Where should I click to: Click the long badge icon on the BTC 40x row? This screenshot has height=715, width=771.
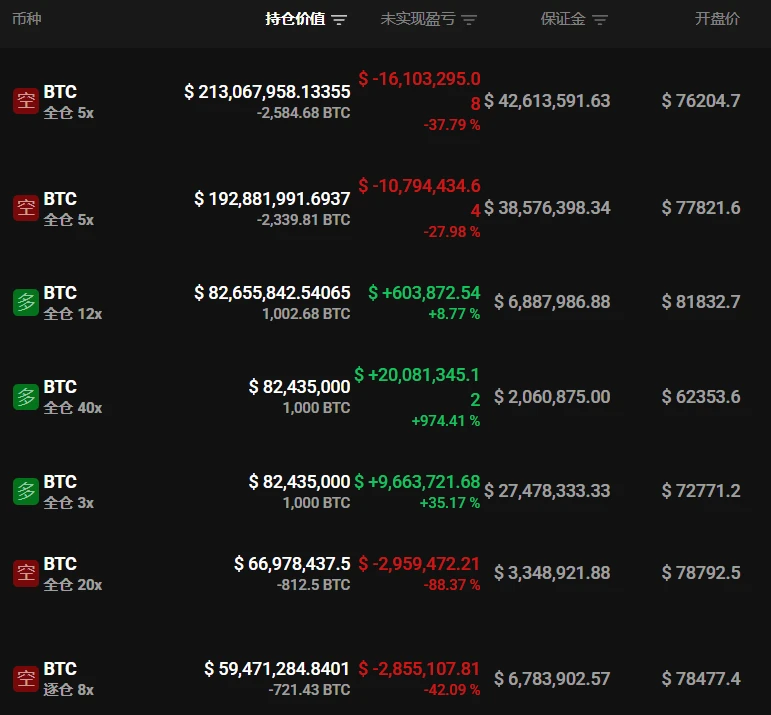tap(26, 397)
